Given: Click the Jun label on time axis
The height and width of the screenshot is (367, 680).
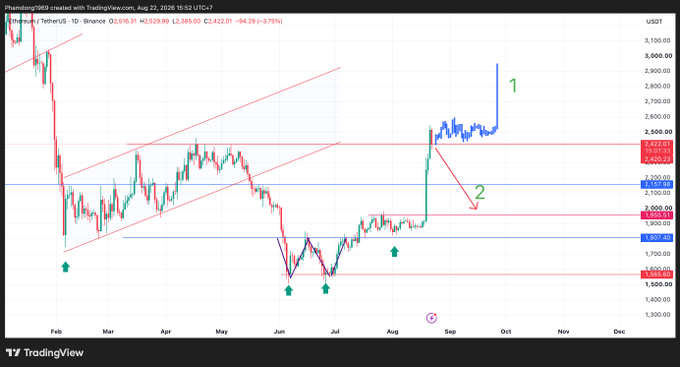Looking at the screenshot, I should point(279,331).
